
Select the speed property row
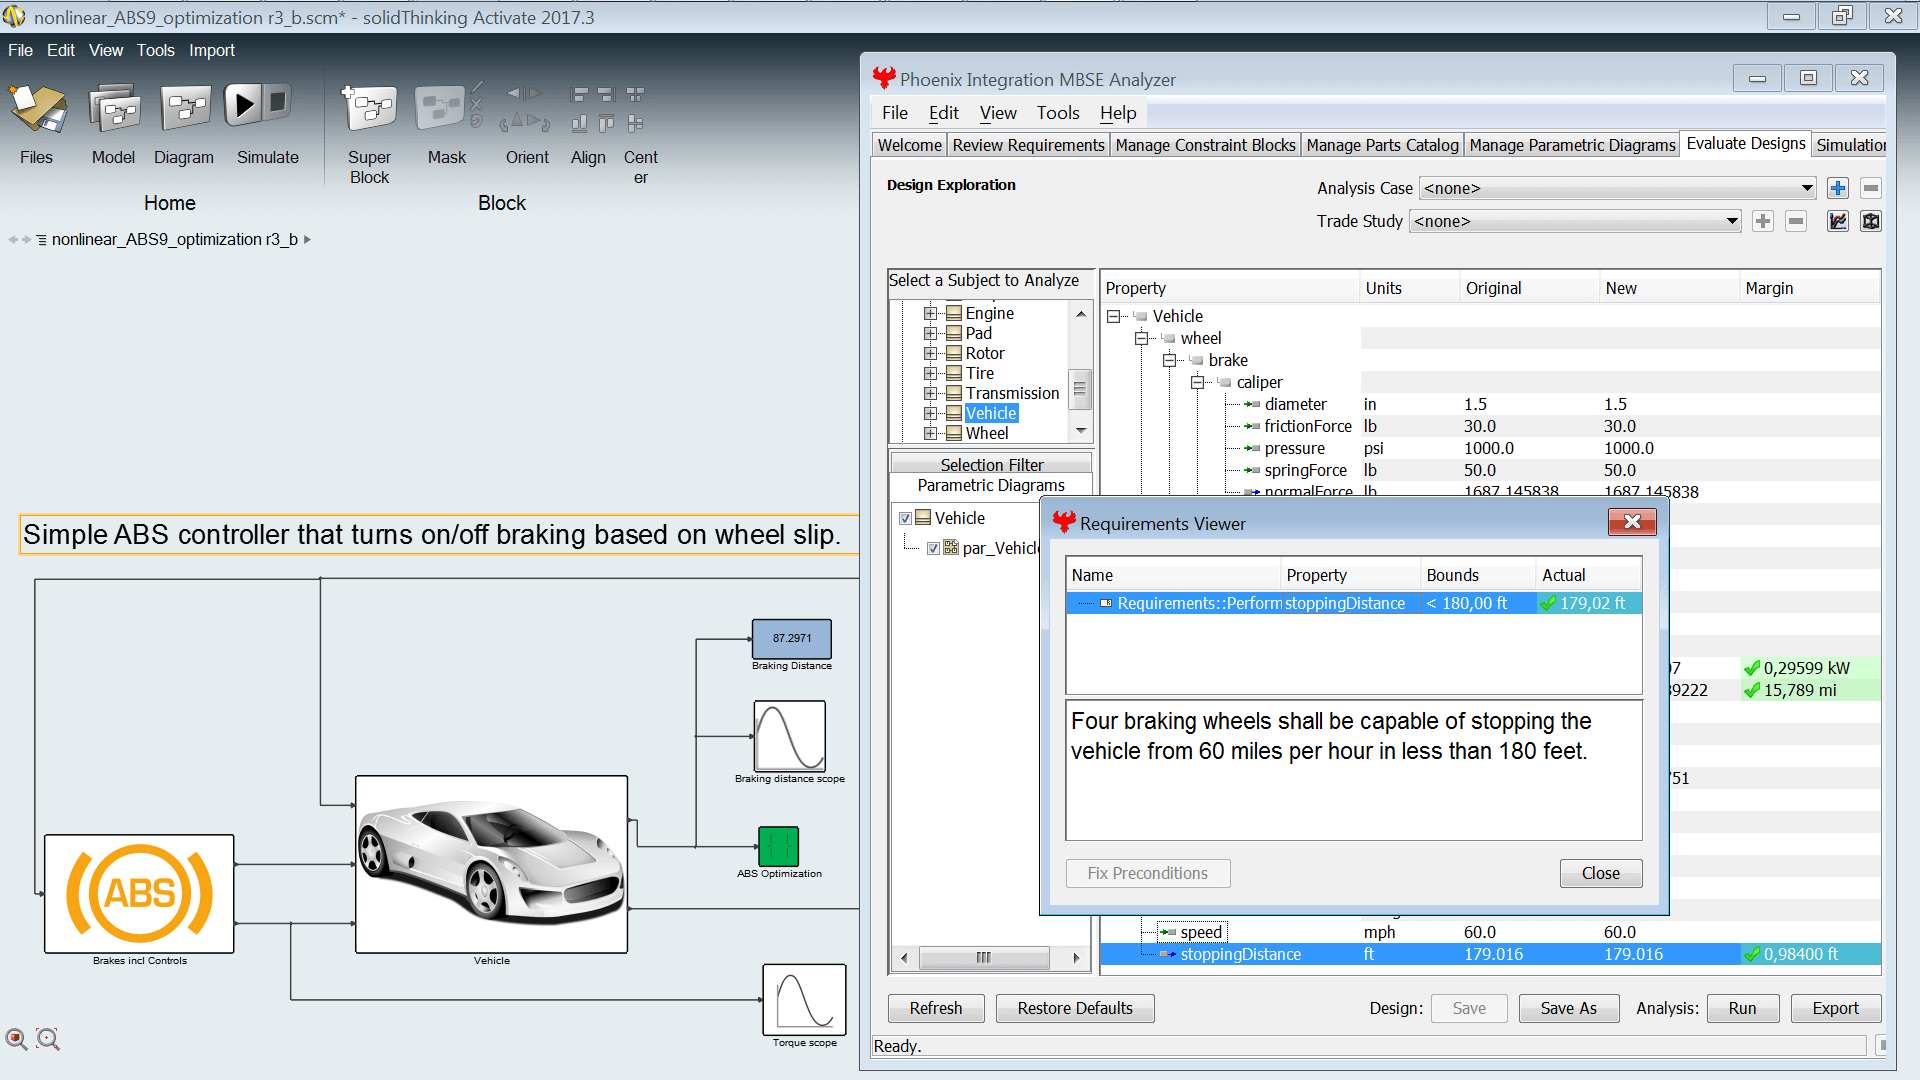click(1490, 932)
